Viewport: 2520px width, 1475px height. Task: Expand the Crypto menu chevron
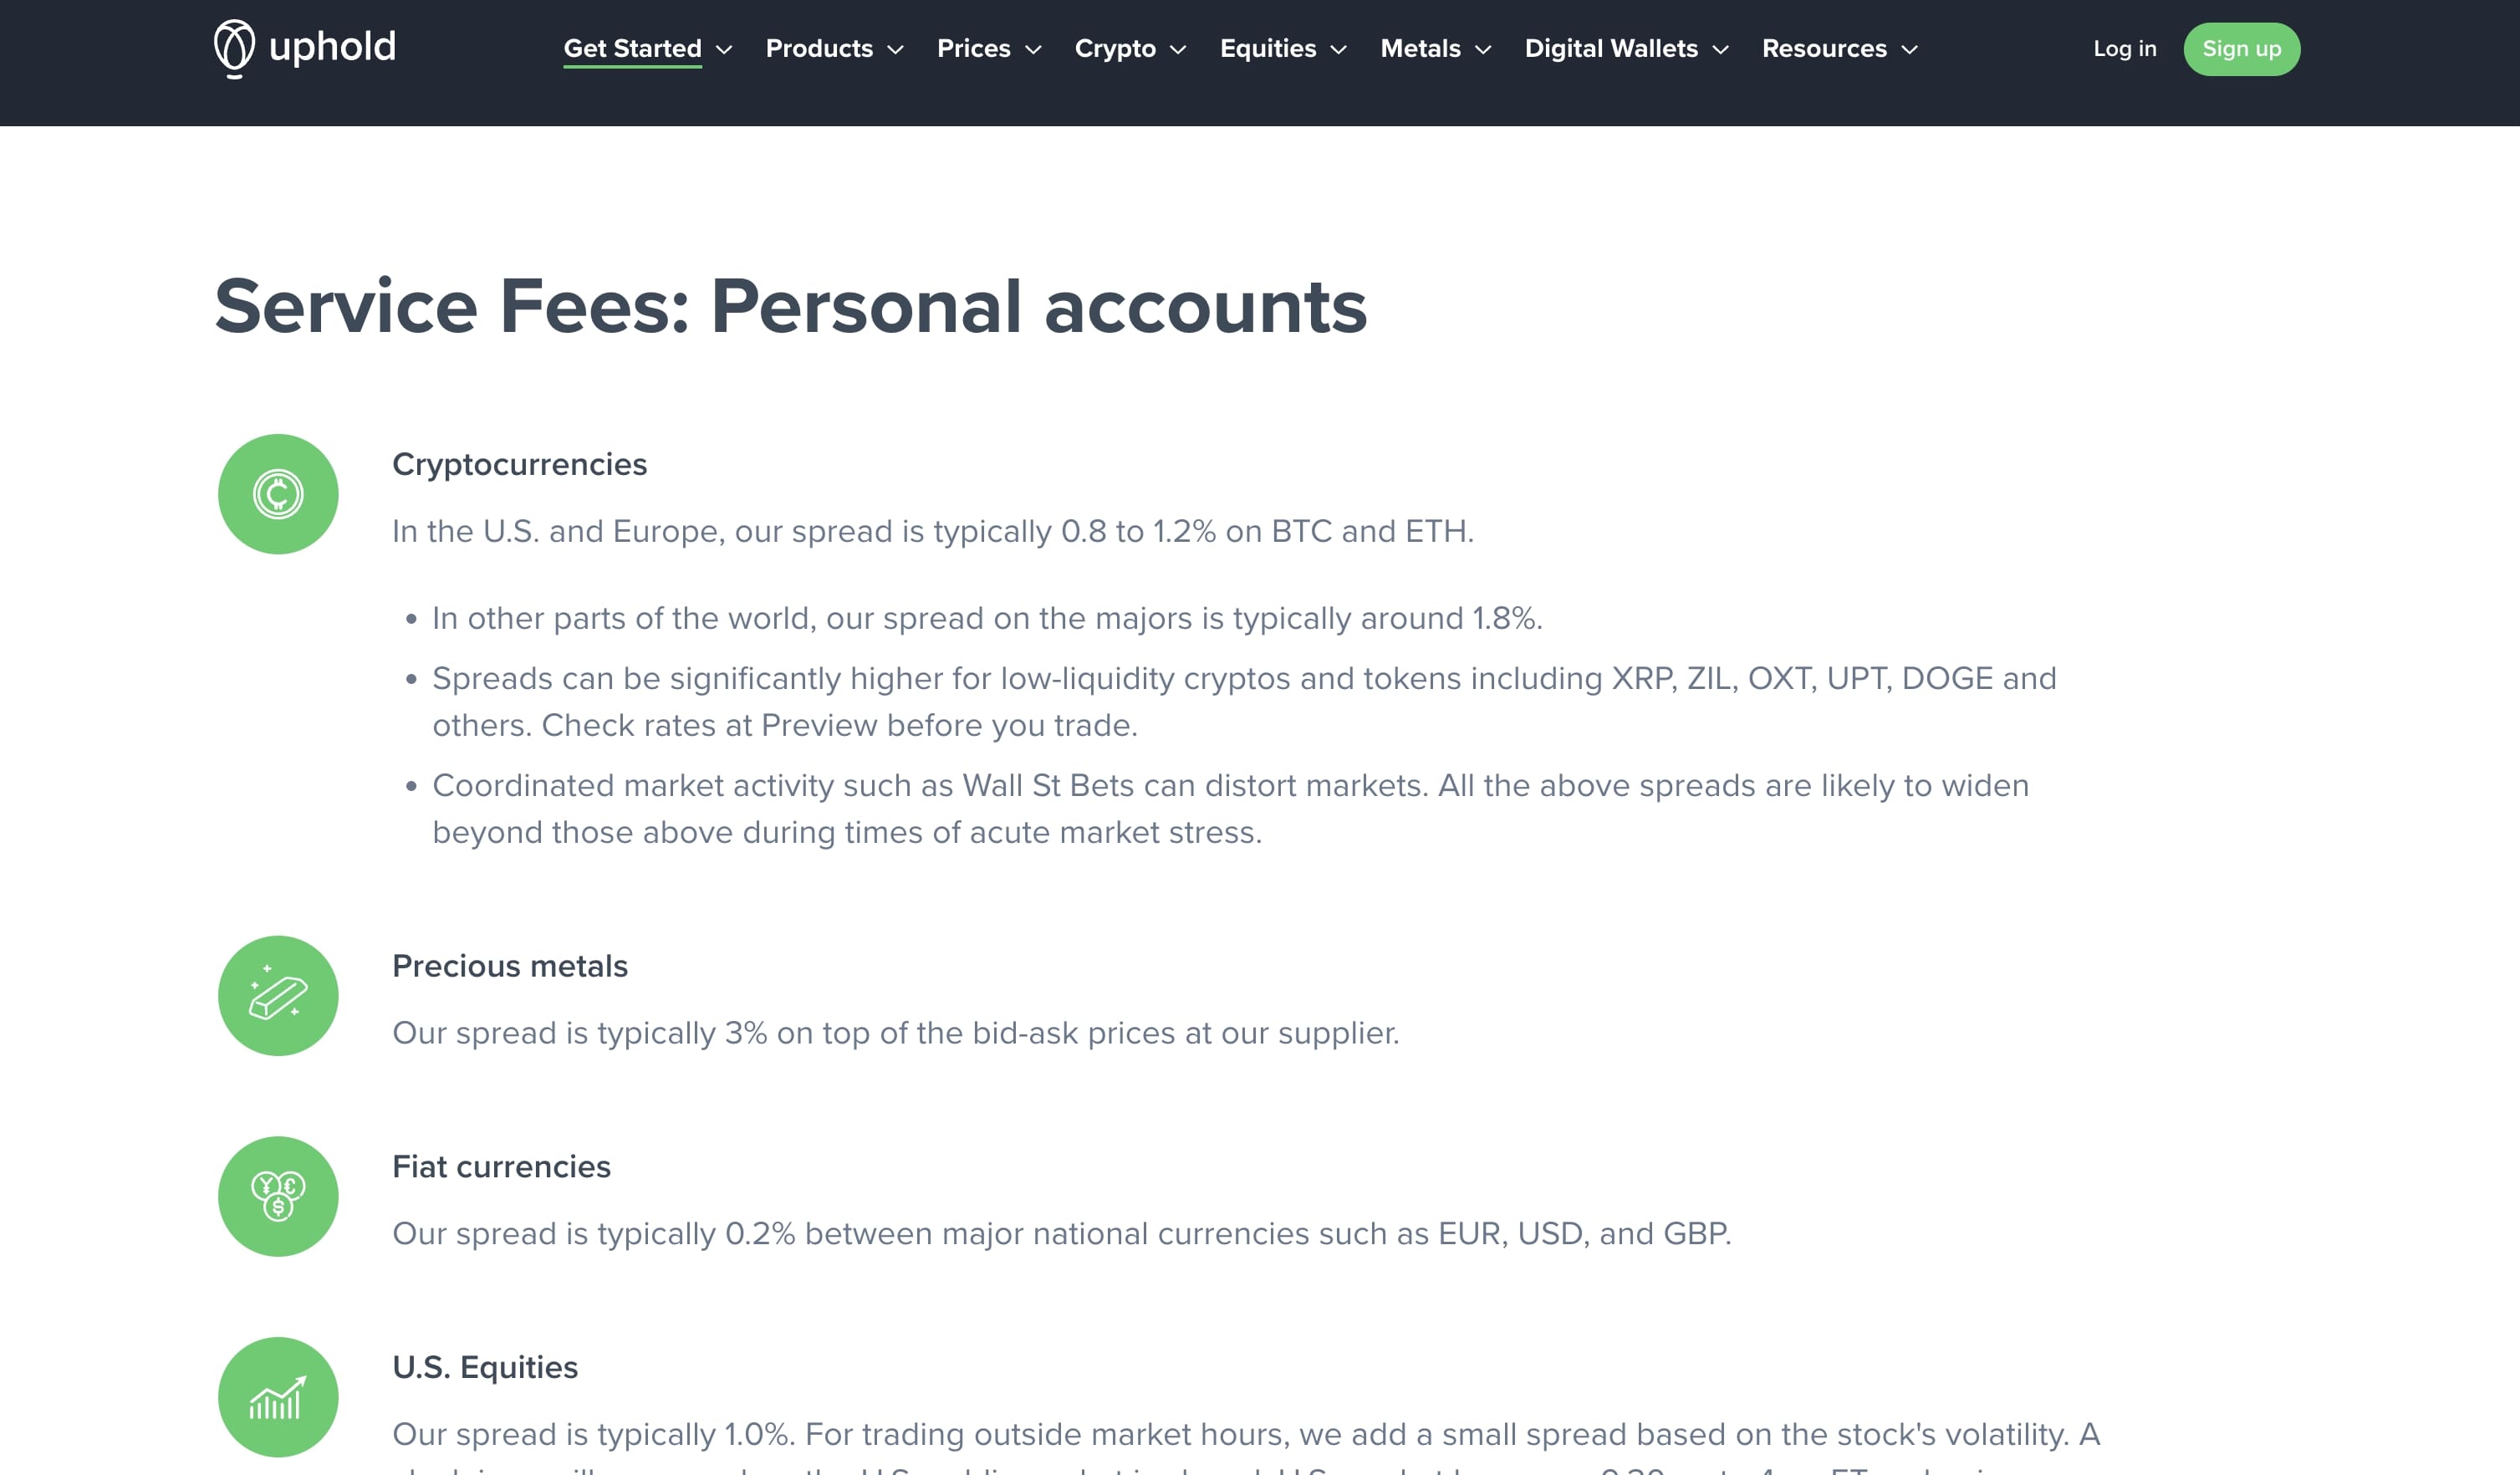pos(1178,49)
